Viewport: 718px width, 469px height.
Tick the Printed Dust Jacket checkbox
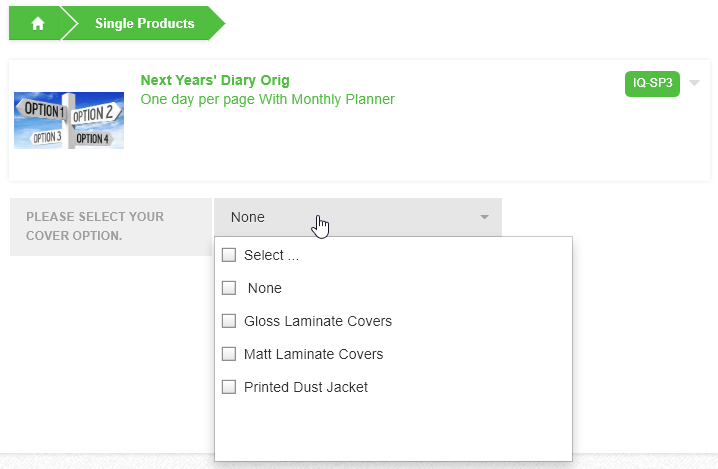click(229, 387)
